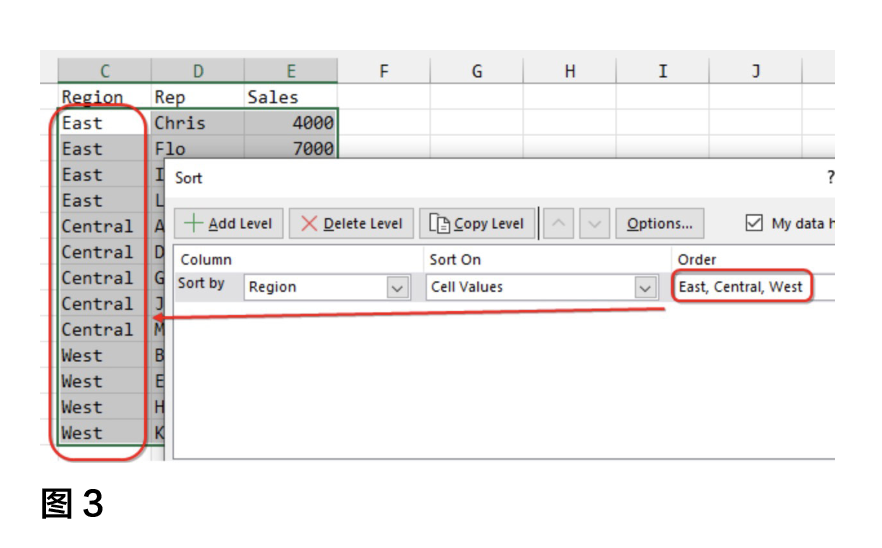Click the Add Level button

coord(229,224)
